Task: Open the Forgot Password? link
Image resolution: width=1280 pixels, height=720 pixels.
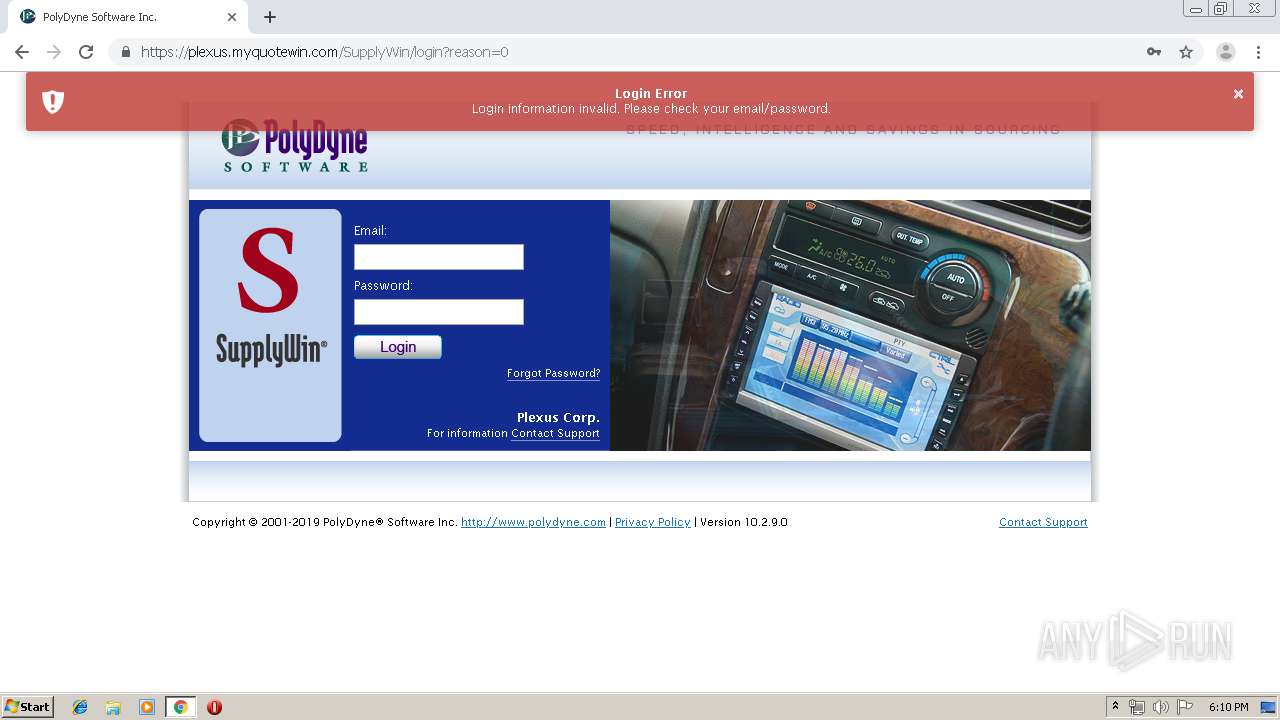Action: pos(553,373)
